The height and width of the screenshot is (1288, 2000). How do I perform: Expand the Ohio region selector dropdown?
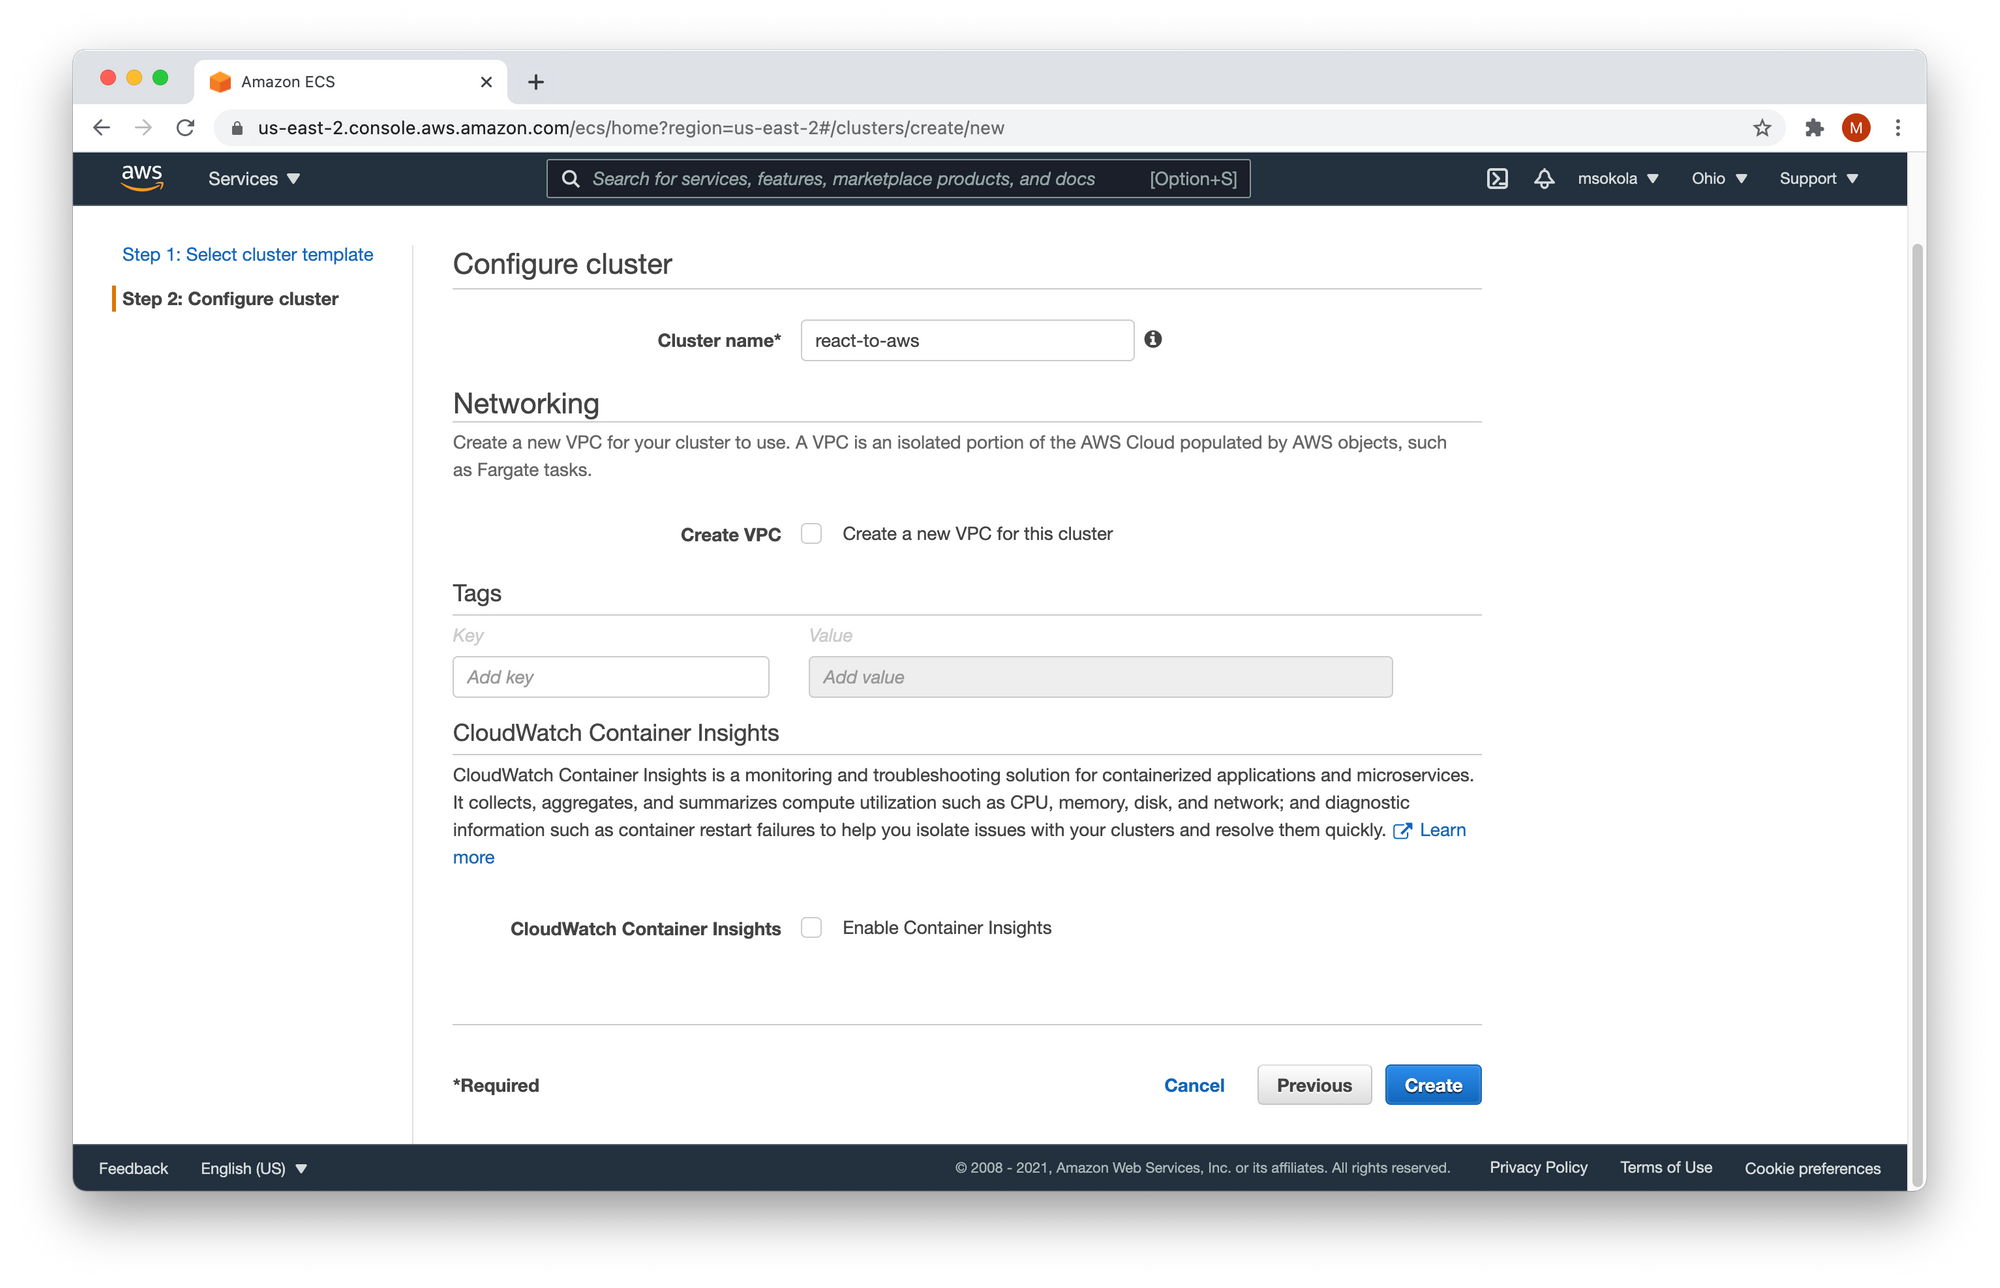[x=1714, y=178]
